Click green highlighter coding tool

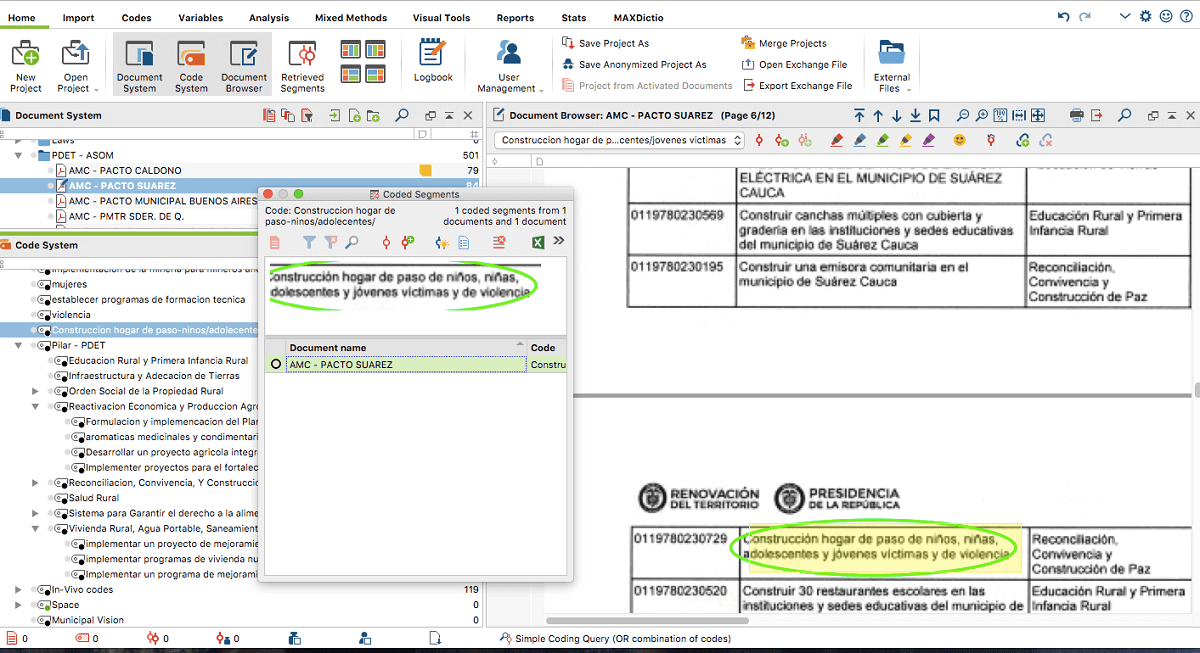[x=883, y=141]
